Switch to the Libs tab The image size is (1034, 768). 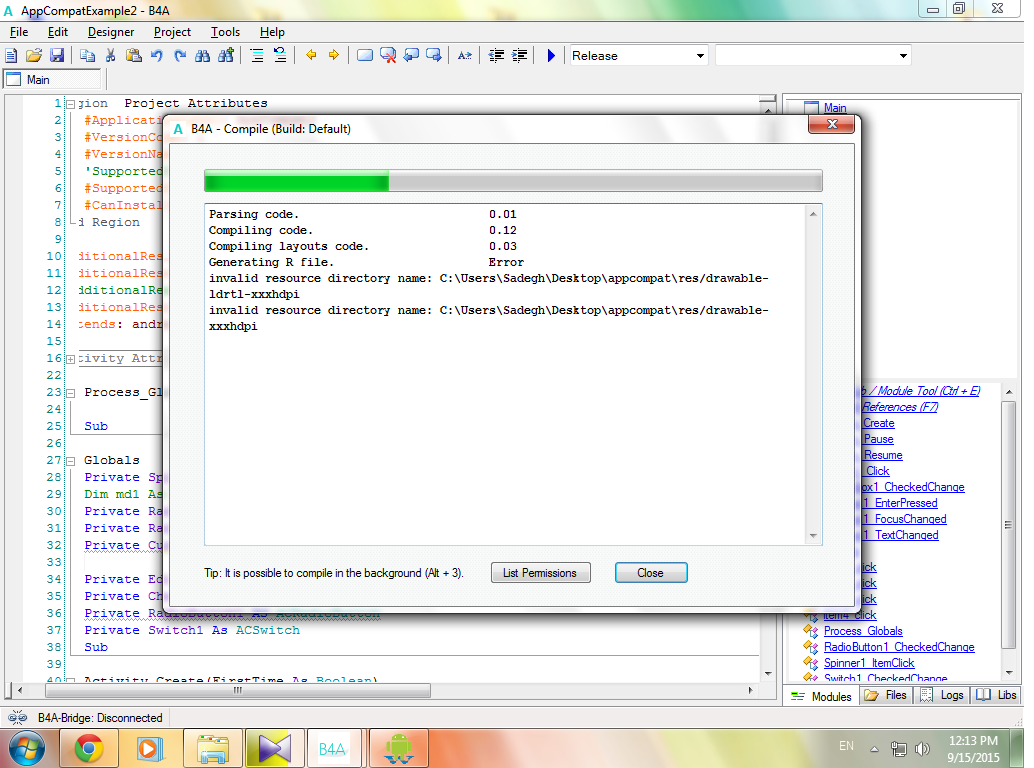point(996,695)
